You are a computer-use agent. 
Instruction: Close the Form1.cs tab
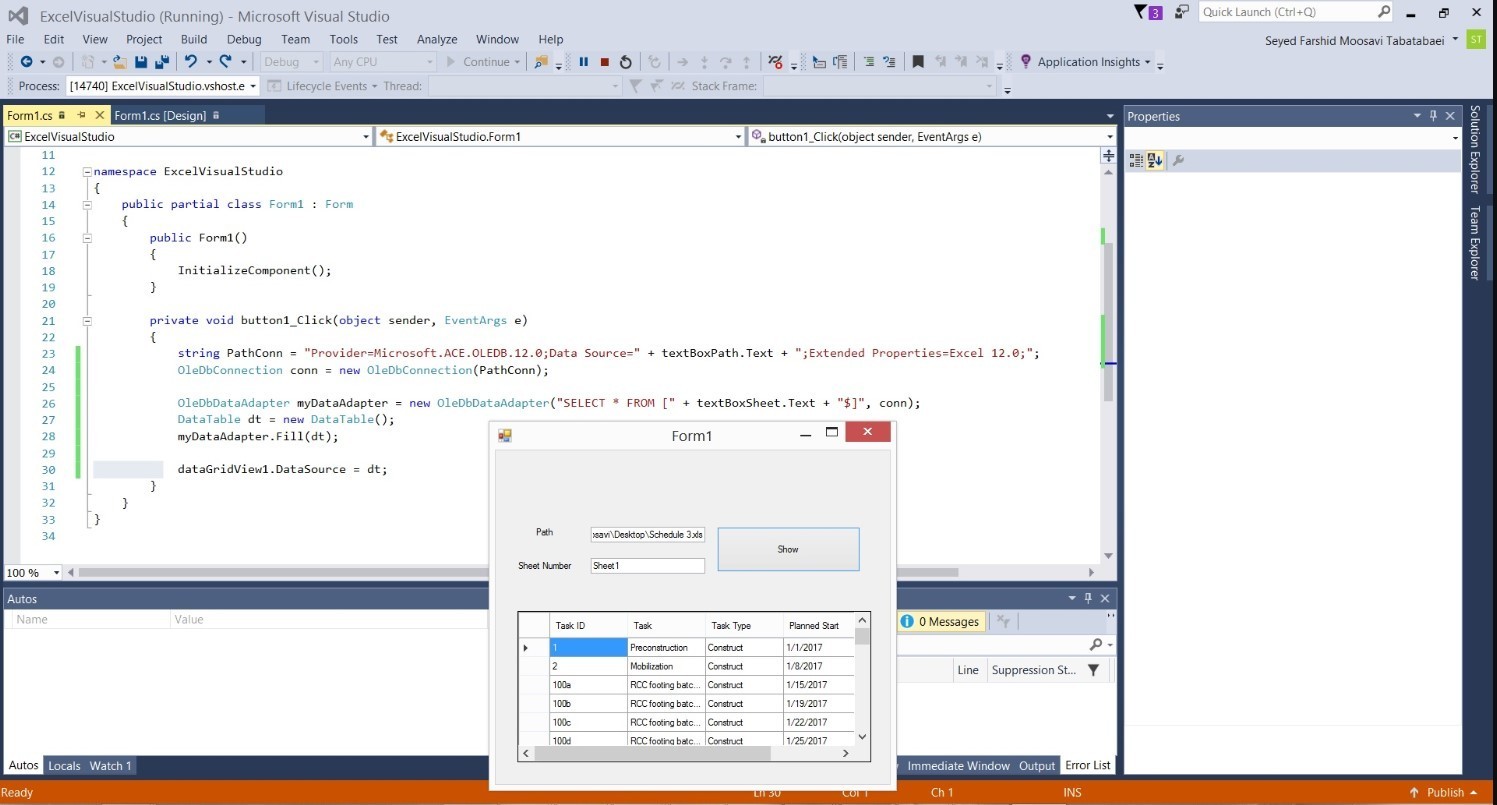99,115
